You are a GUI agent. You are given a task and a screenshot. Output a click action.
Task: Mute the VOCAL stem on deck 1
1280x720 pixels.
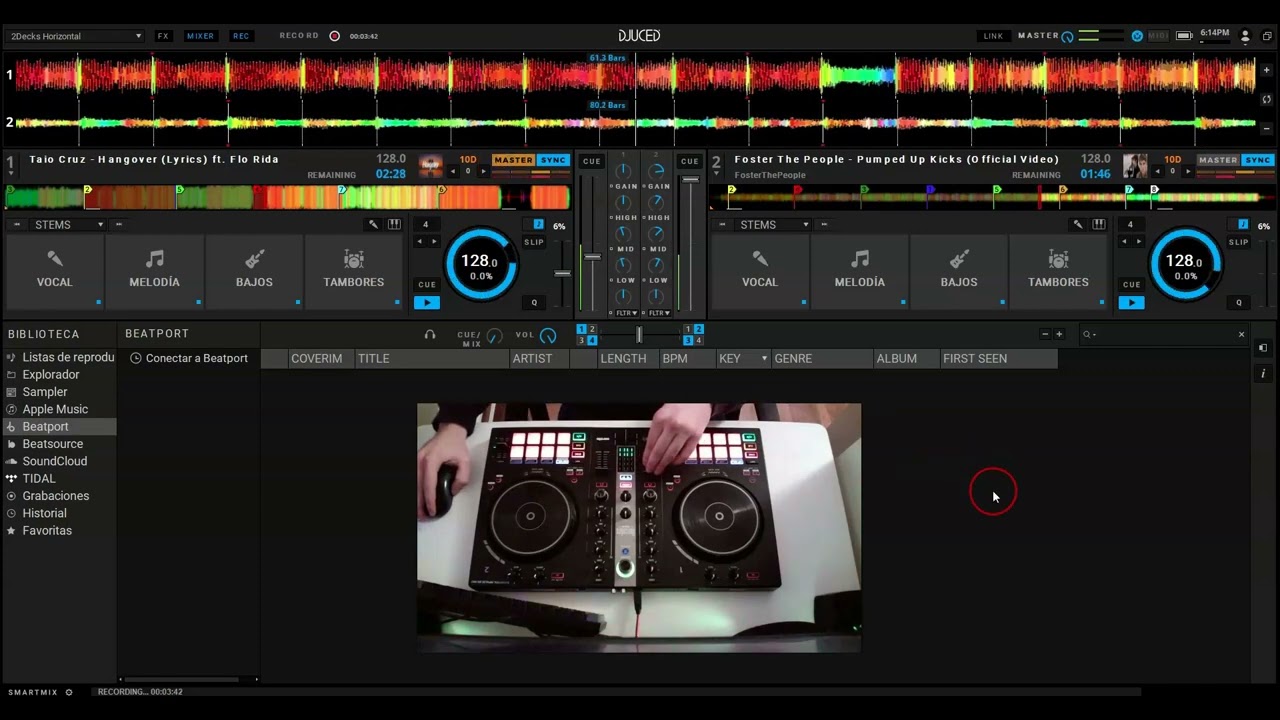click(x=54, y=270)
